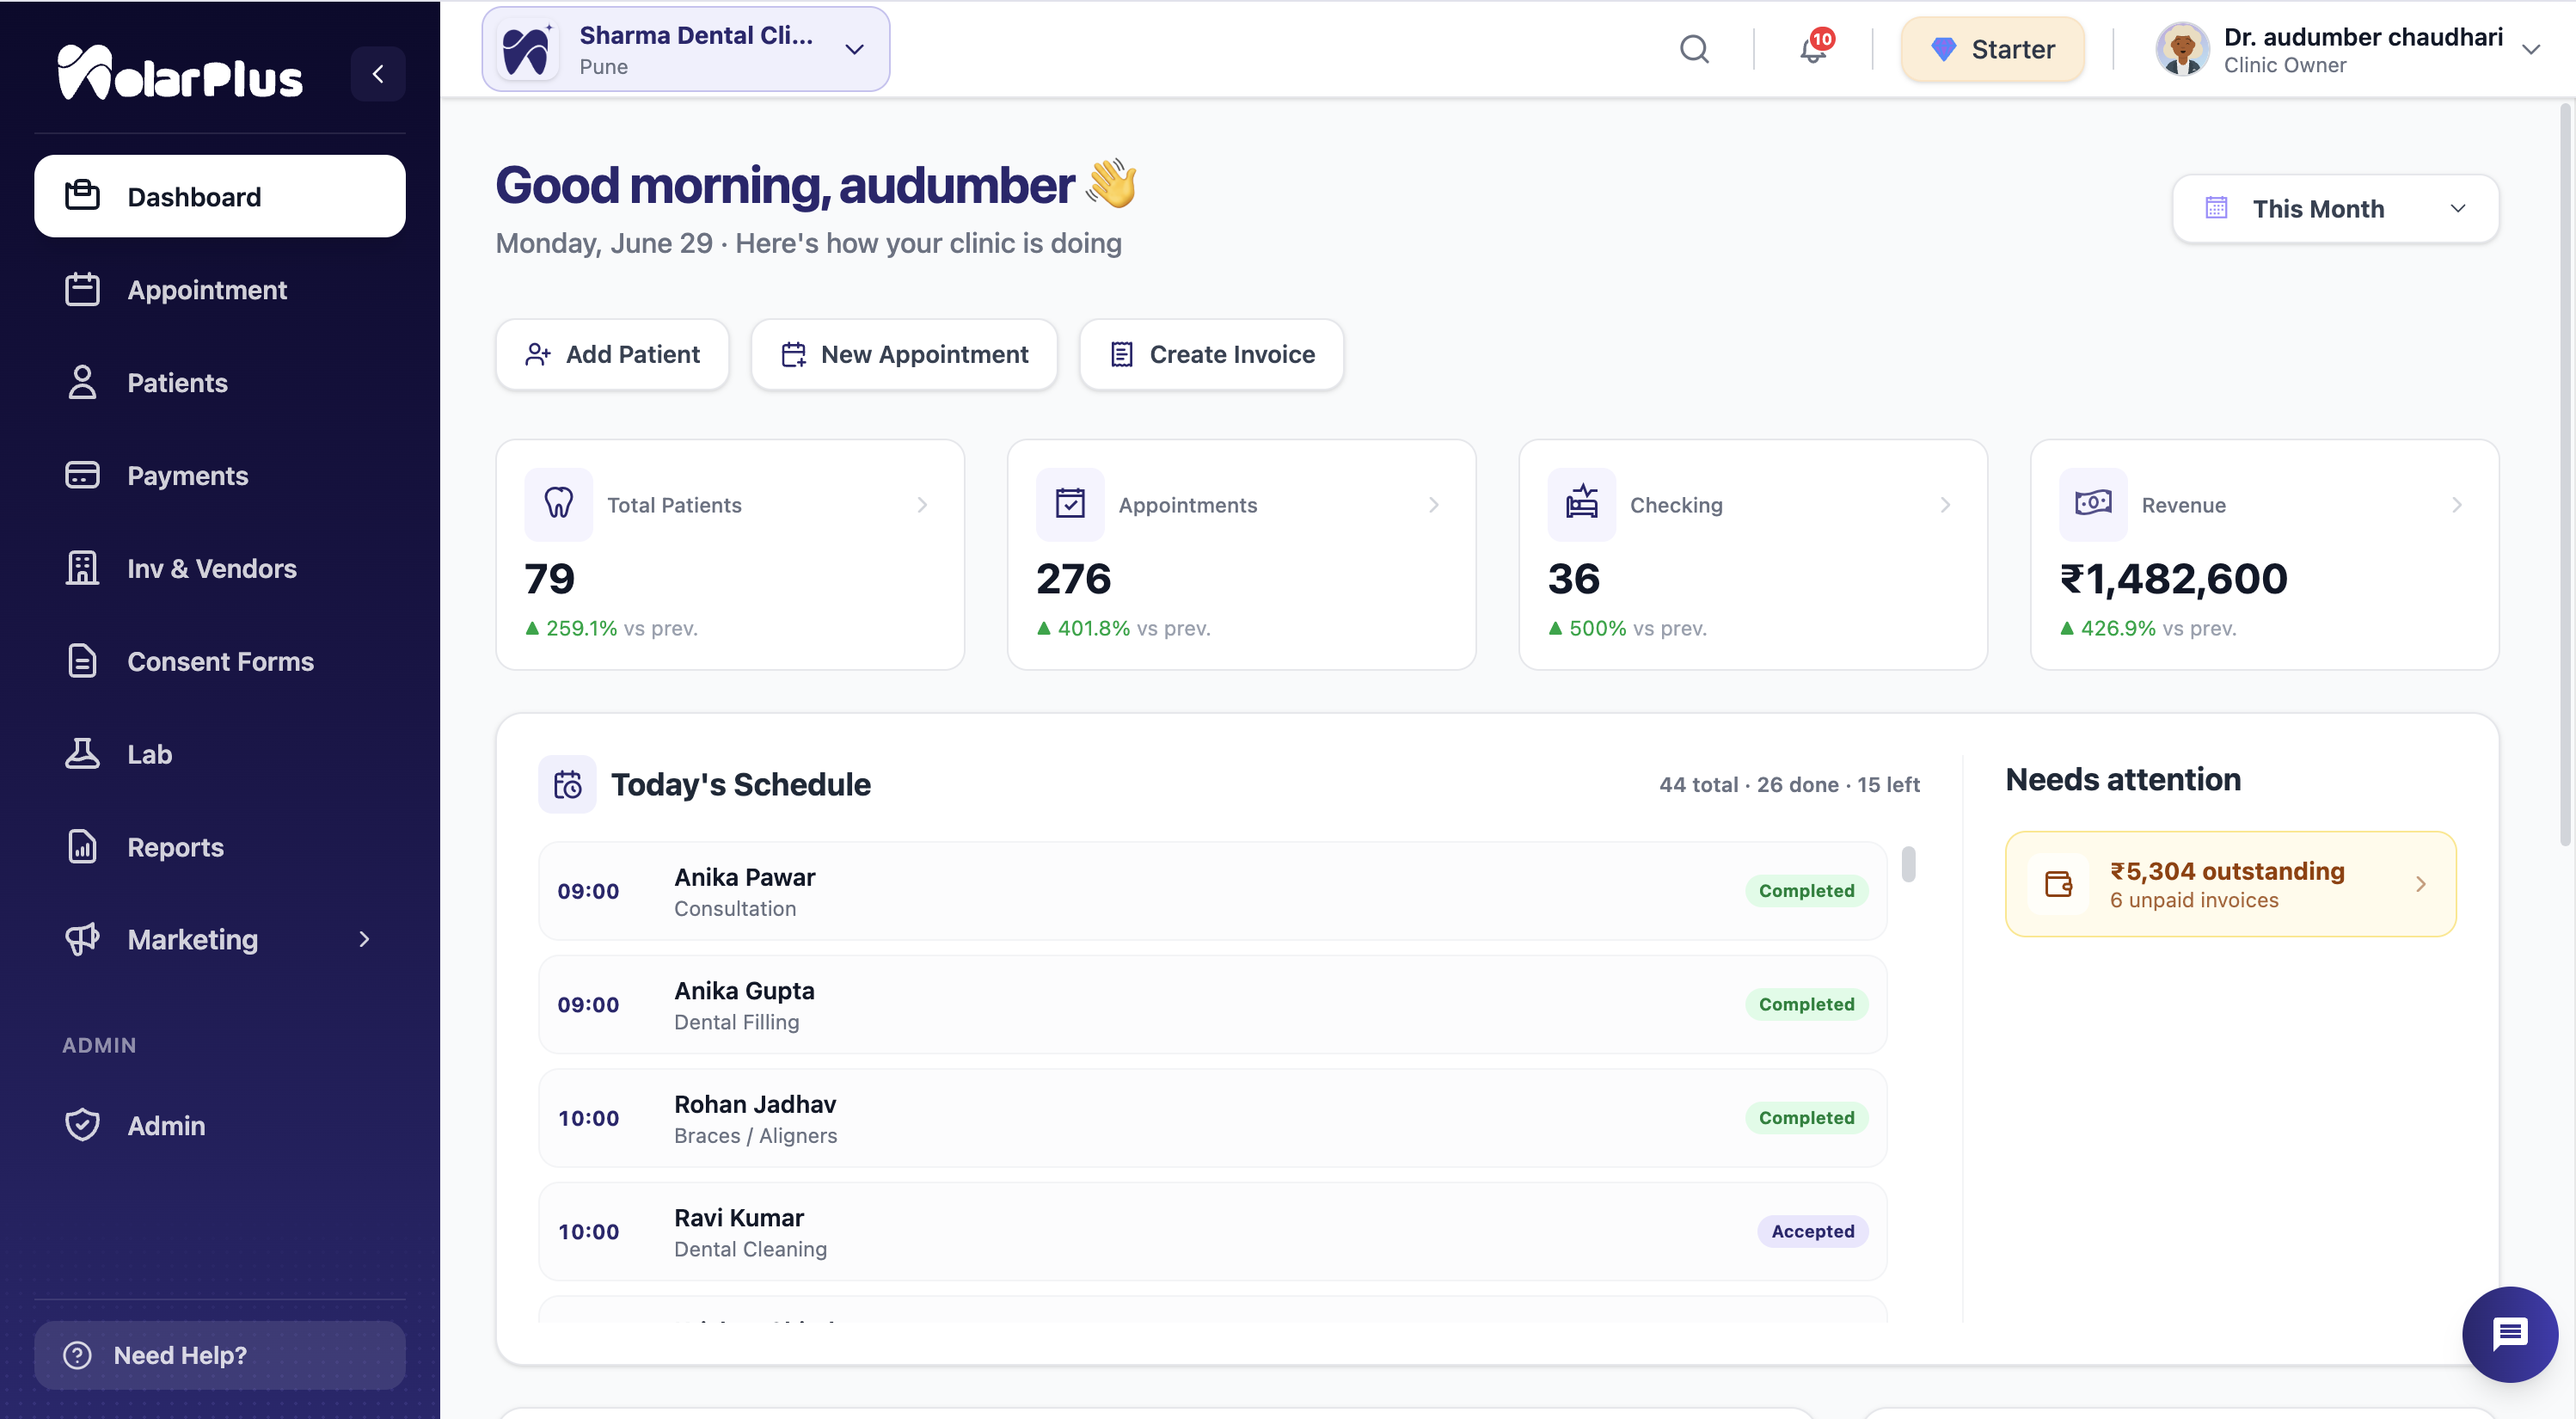Click Today's Schedule calendar-clock icon
Image resolution: width=2576 pixels, height=1419 pixels.
coord(567,784)
